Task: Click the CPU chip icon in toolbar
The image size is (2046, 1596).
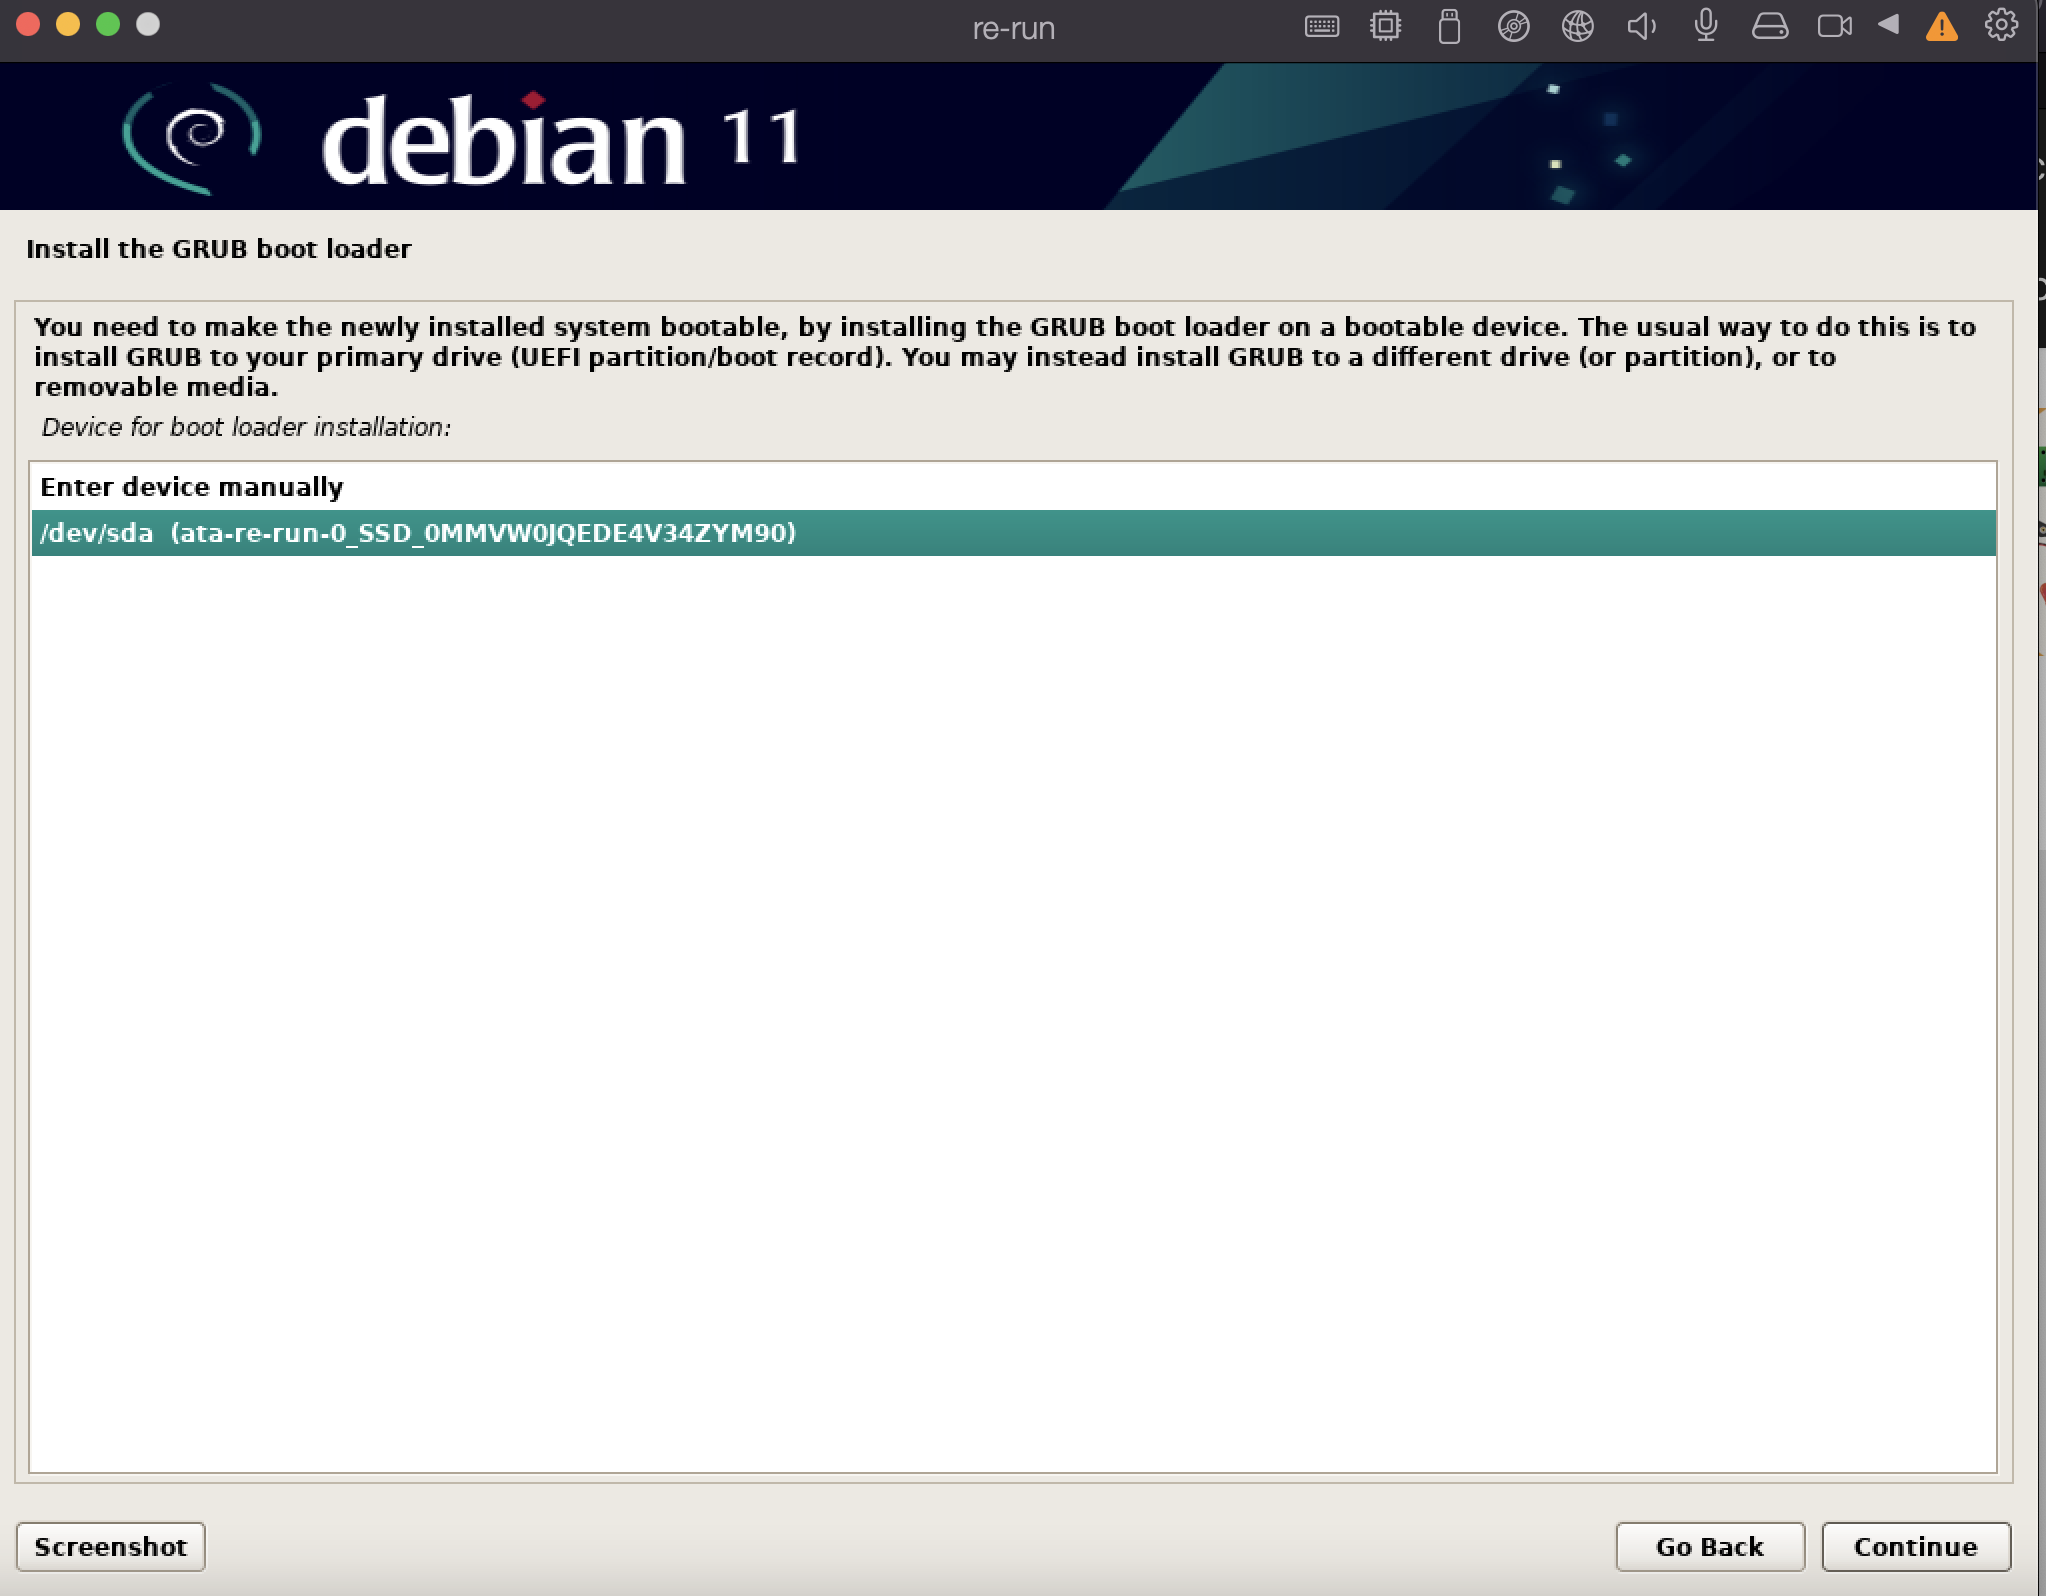Action: click(x=1385, y=26)
